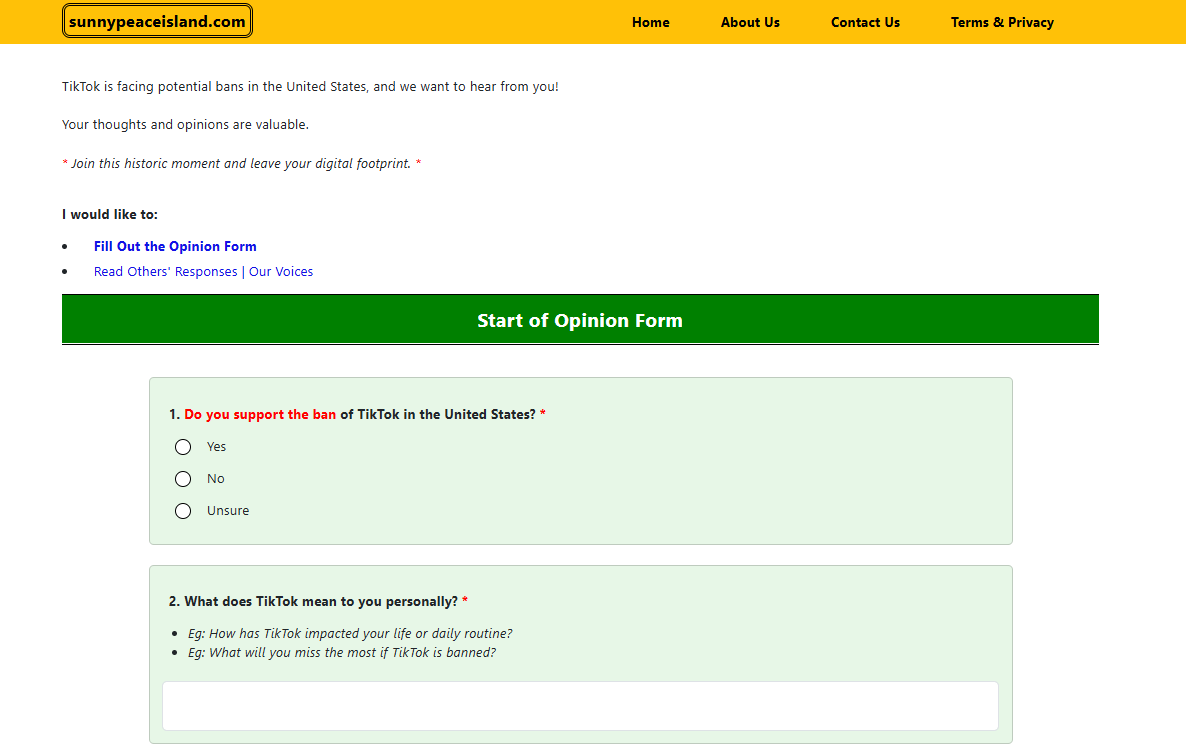The height and width of the screenshot is (755, 1186).
Task: Open the Home menu item
Action: pyautogui.click(x=650, y=23)
